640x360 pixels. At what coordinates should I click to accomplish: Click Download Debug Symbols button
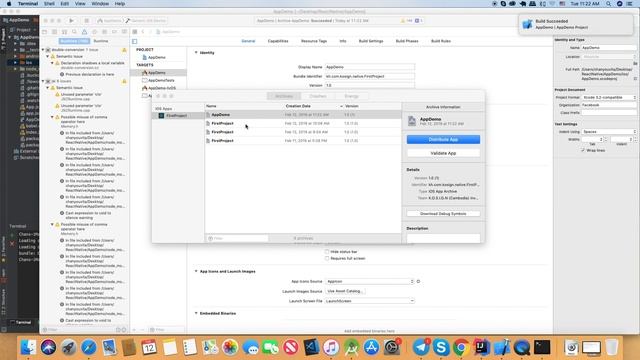click(443, 214)
